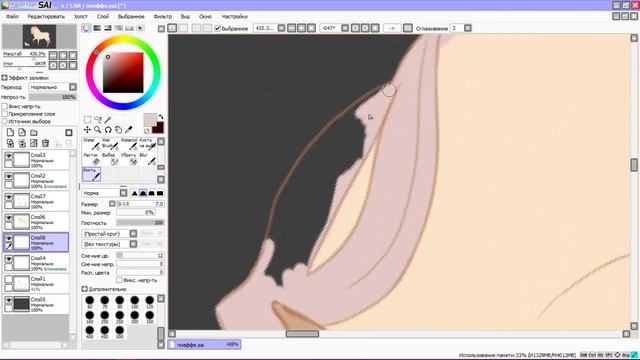Select the rectangular selection tool
The height and width of the screenshot is (360, 640).
point(87,120)
